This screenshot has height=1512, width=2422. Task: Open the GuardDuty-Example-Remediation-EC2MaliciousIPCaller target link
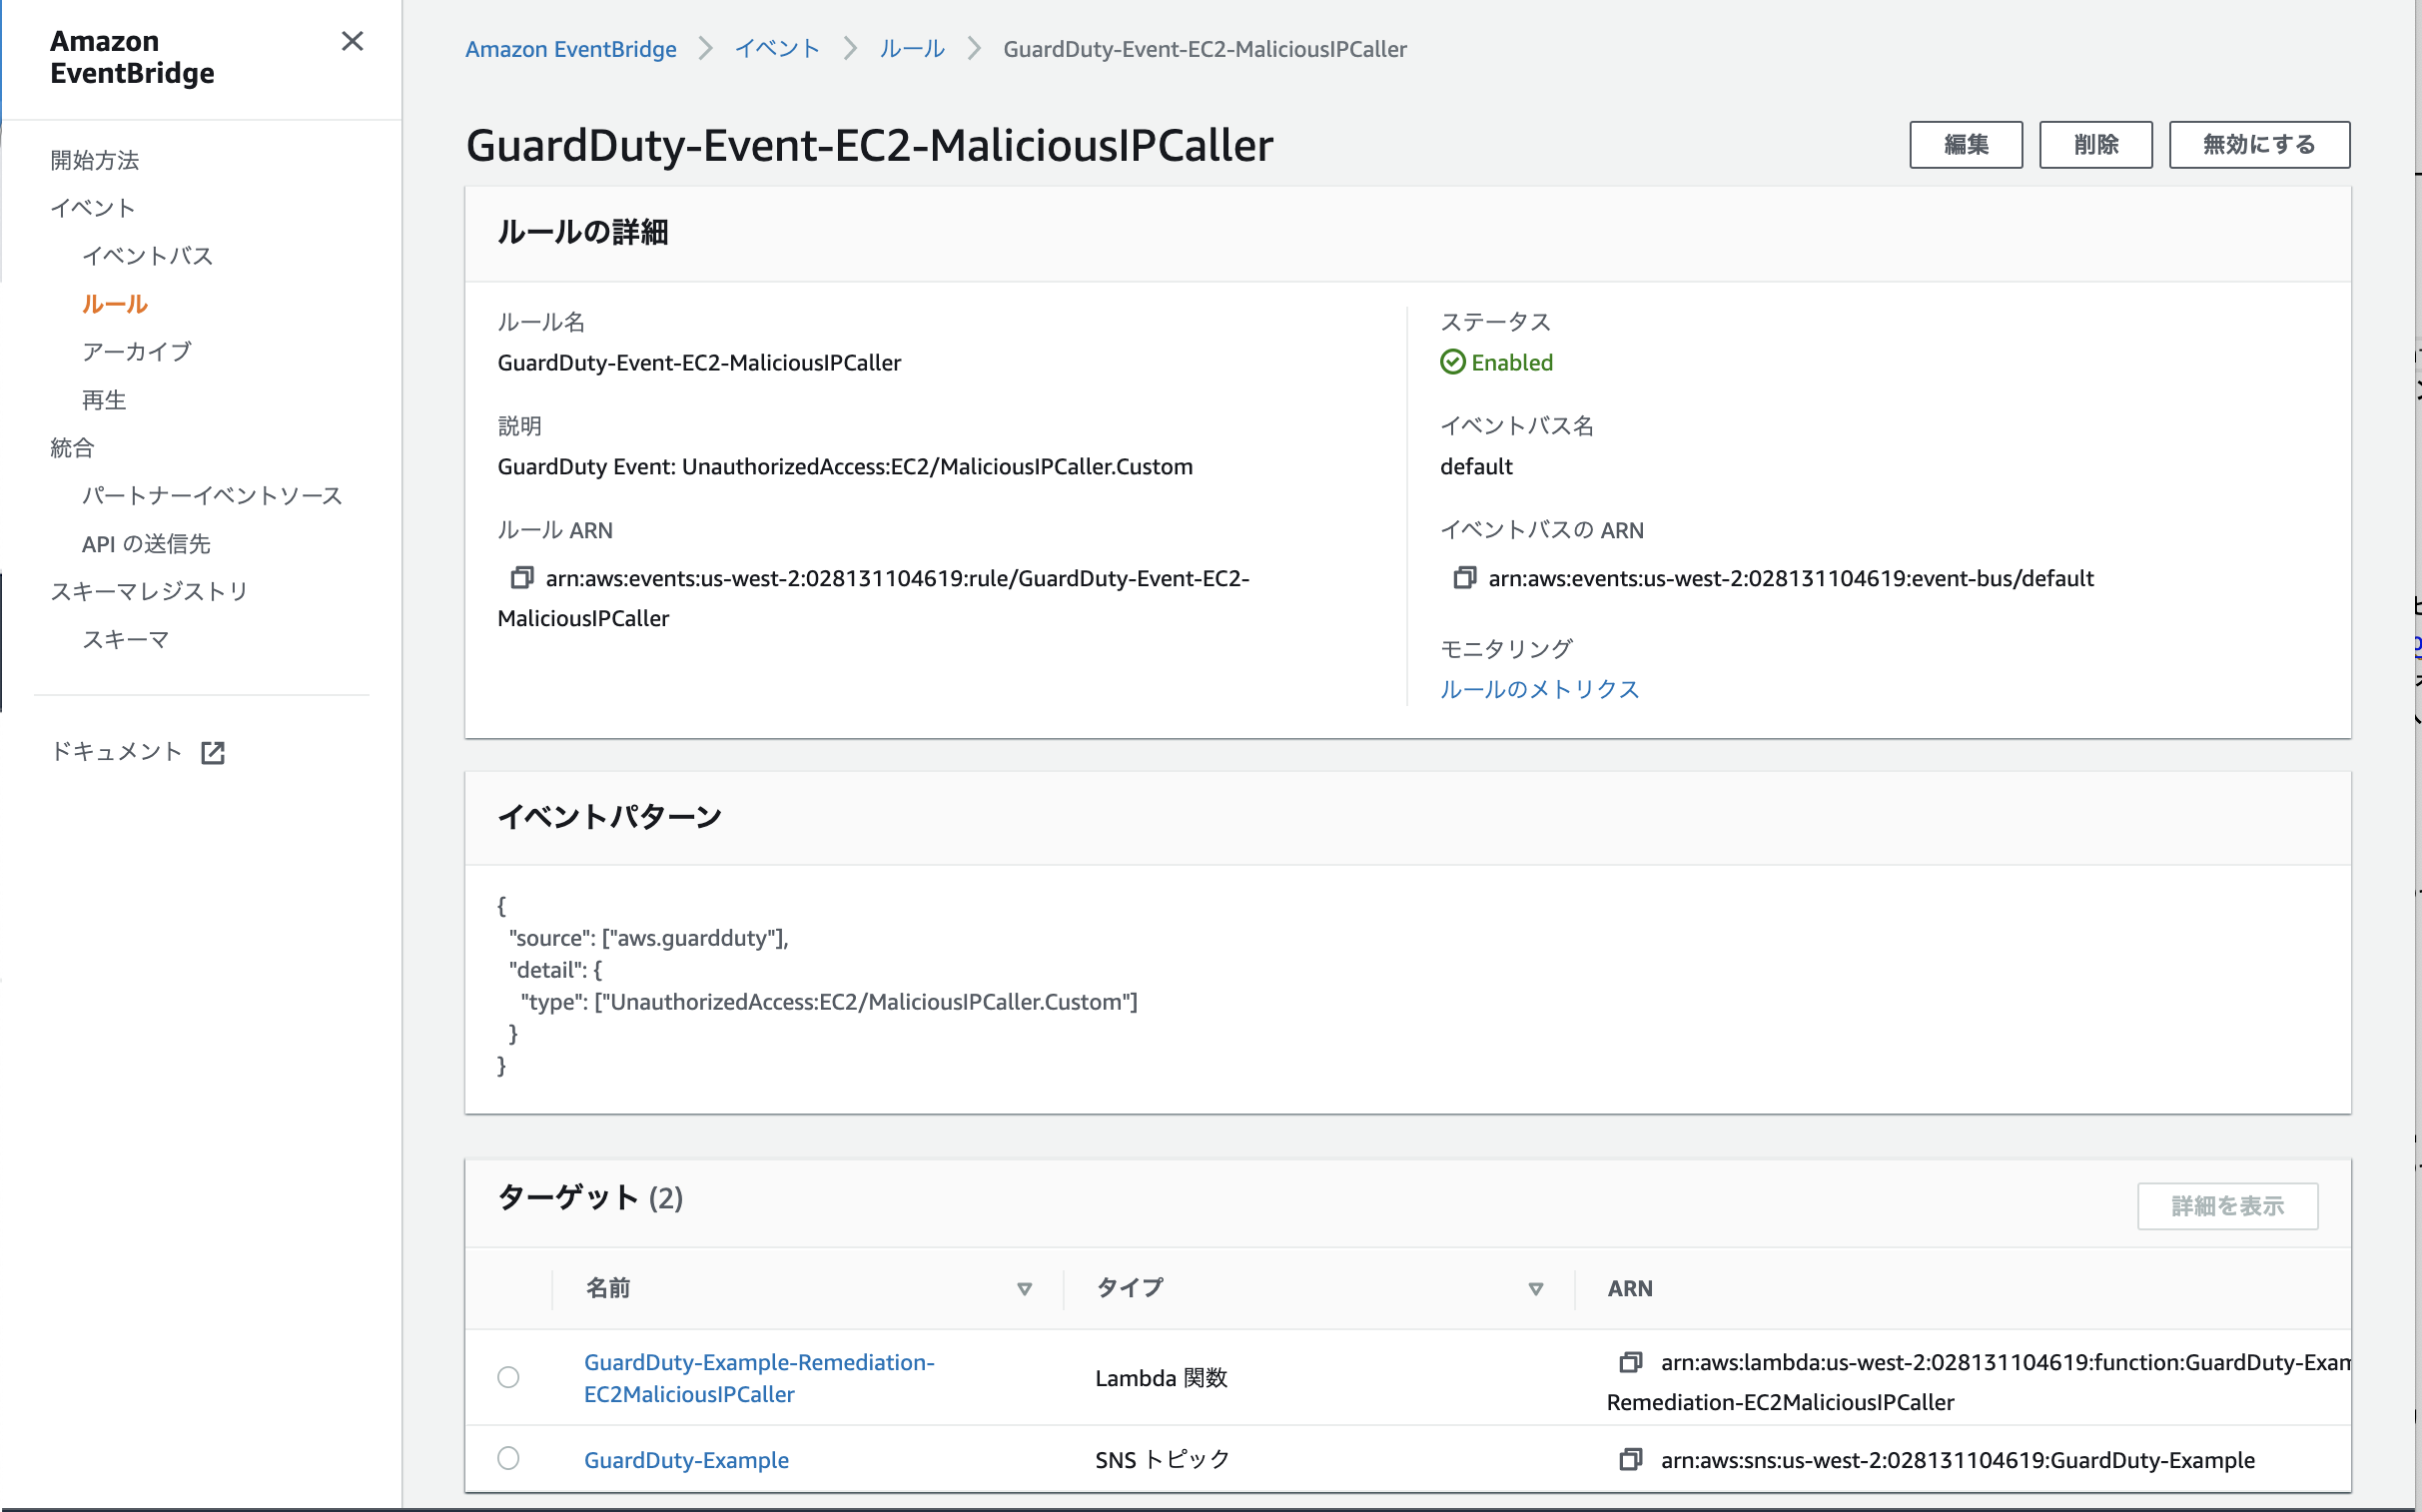[x=759, y=1378]
